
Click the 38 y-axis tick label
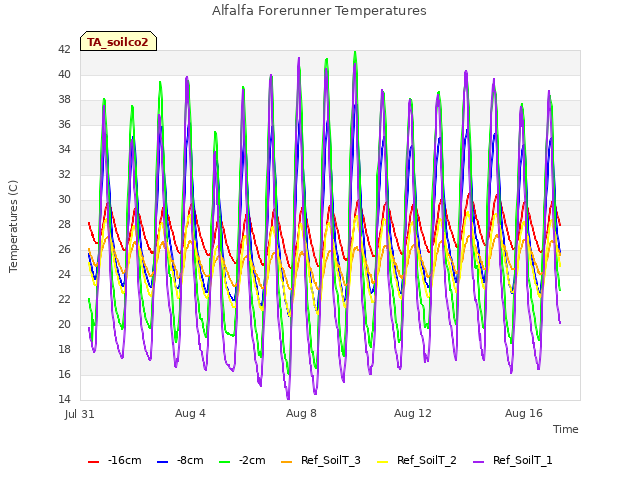tap(64, 100)
